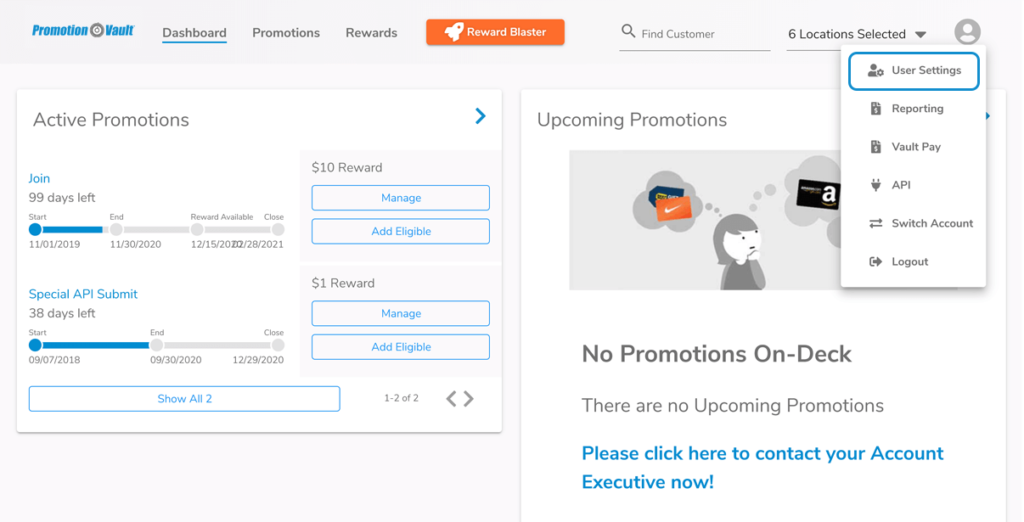This screenshot has height=522, width=1024.
Task: Click the user profile avatar icon
Action: pos(967,32)
